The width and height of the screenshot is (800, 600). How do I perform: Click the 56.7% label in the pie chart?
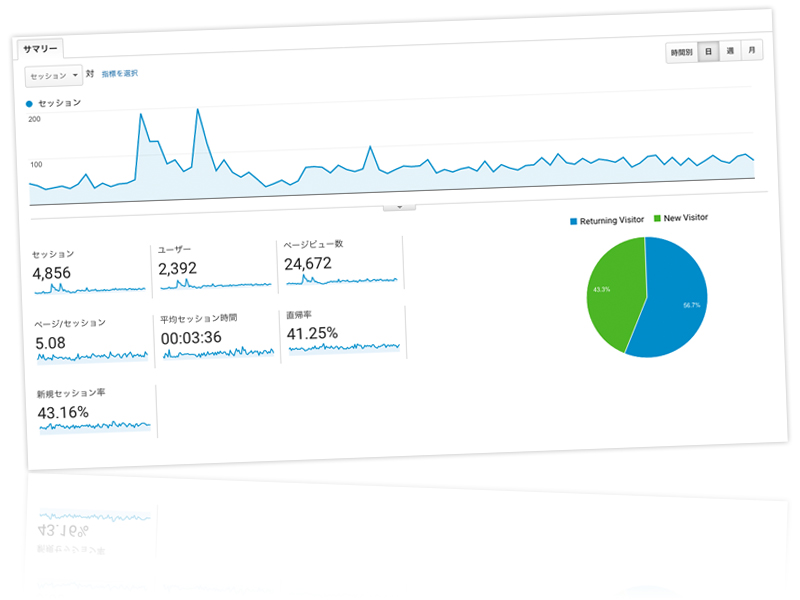point(691,306)
